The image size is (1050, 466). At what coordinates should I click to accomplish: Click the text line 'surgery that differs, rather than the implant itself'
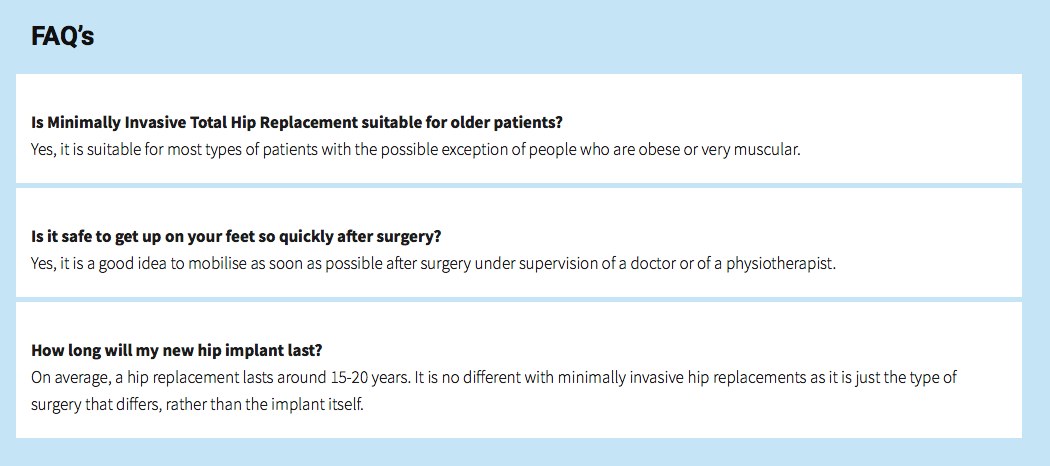coord(197,404)
